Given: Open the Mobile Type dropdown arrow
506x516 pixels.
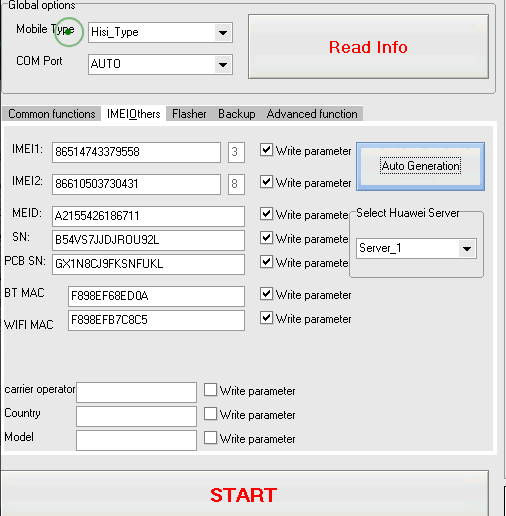Looking at the screenshot, I should (223, 33).
